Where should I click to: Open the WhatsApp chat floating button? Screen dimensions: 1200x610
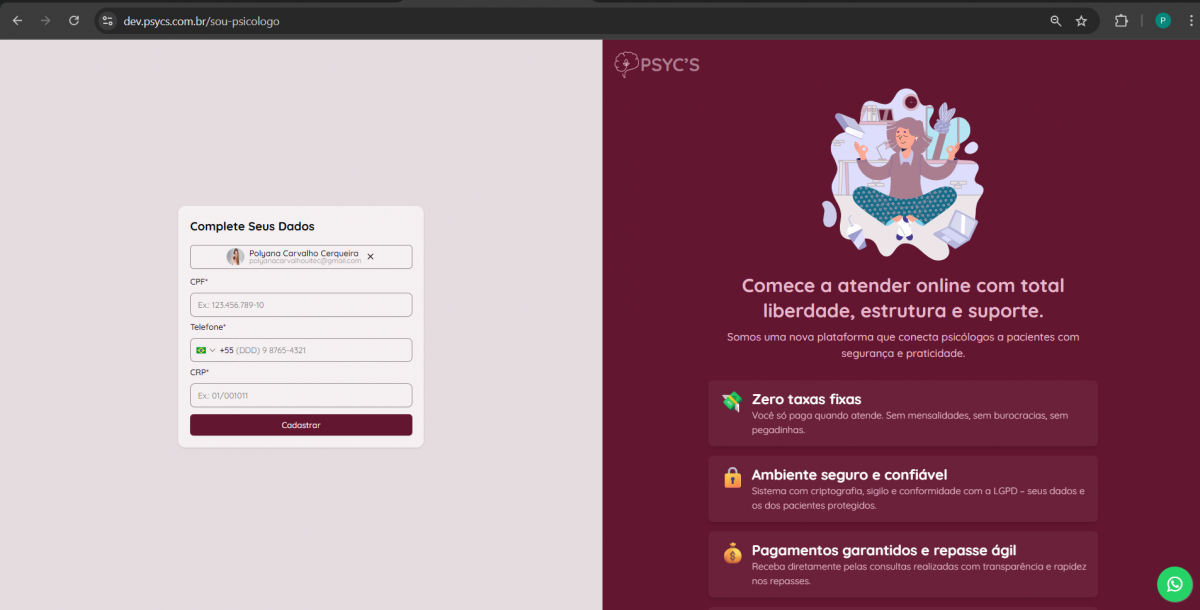pos(1175,584)
